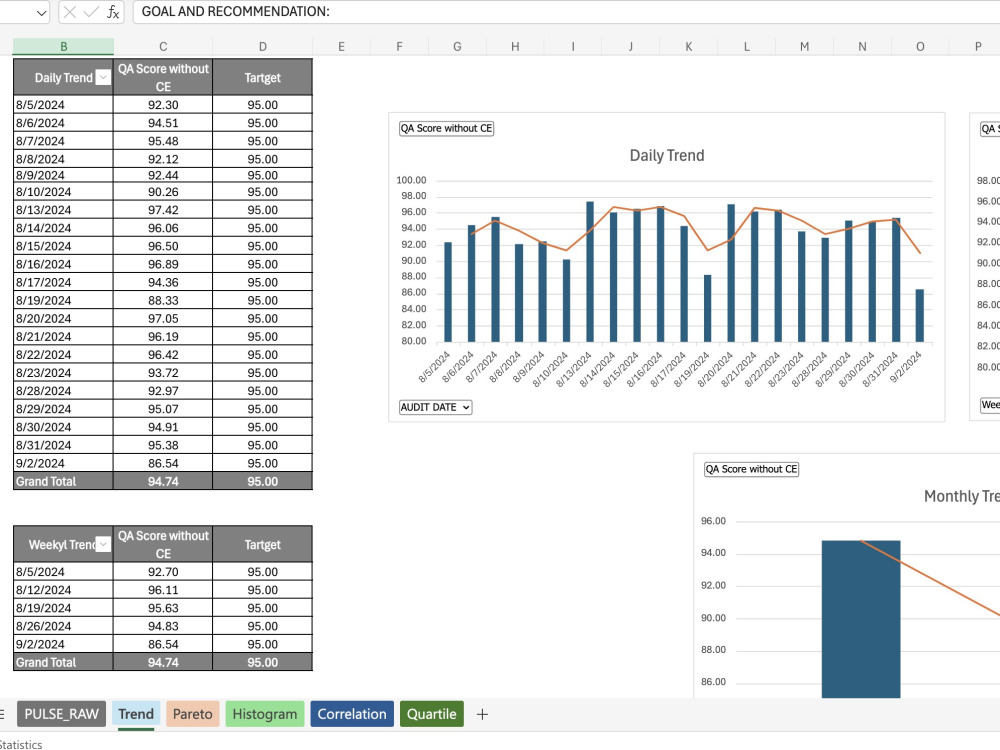This screenshot has width=1000, height=750.
Task: Open the Pareto sheet tab
Action: point(193,714)
